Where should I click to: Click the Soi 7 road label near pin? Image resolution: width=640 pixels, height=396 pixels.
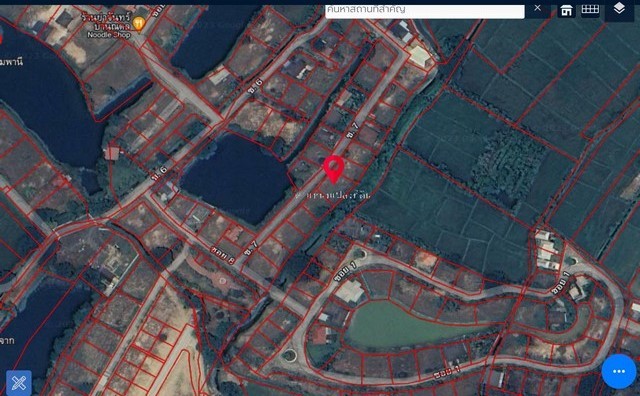(353, 130)
